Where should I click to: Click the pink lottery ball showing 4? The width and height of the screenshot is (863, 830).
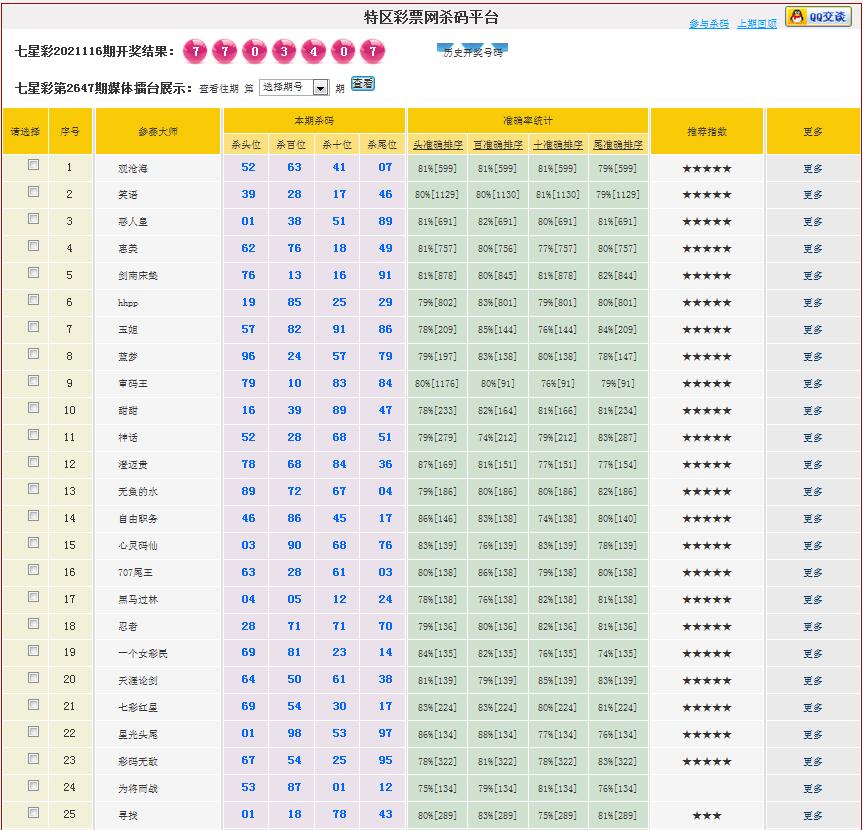tap(314, 51)
